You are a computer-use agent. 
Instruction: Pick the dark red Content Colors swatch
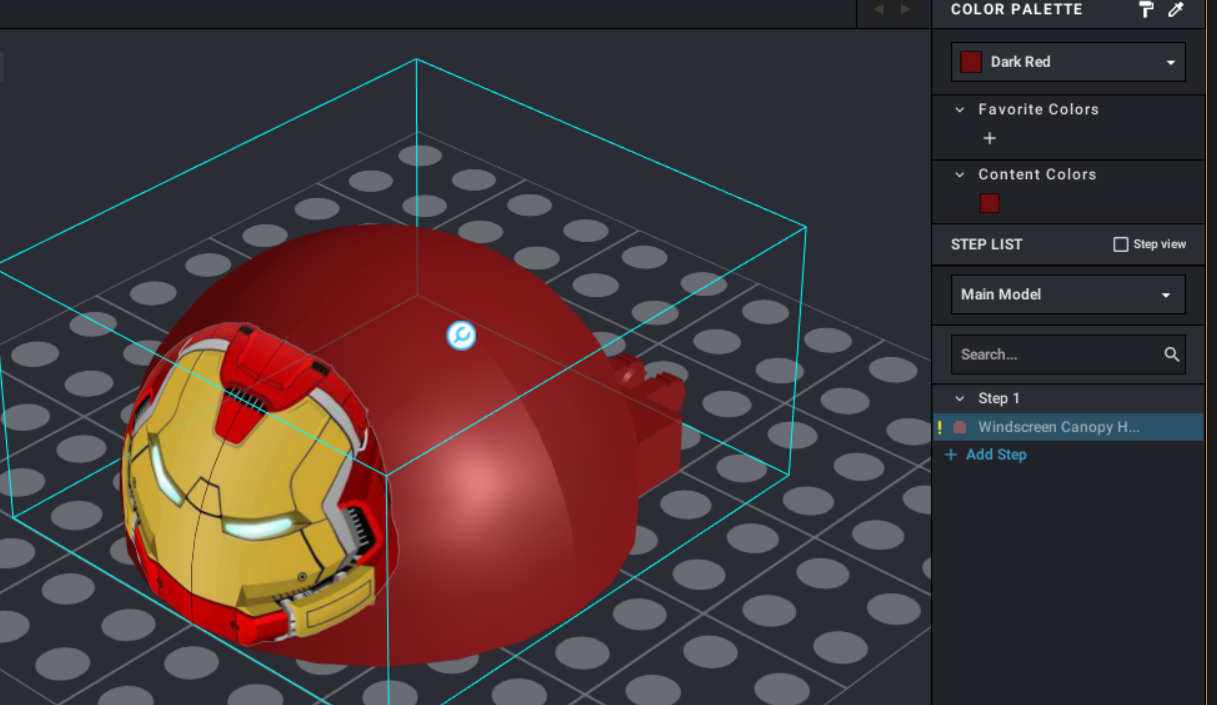click(990, 203)
